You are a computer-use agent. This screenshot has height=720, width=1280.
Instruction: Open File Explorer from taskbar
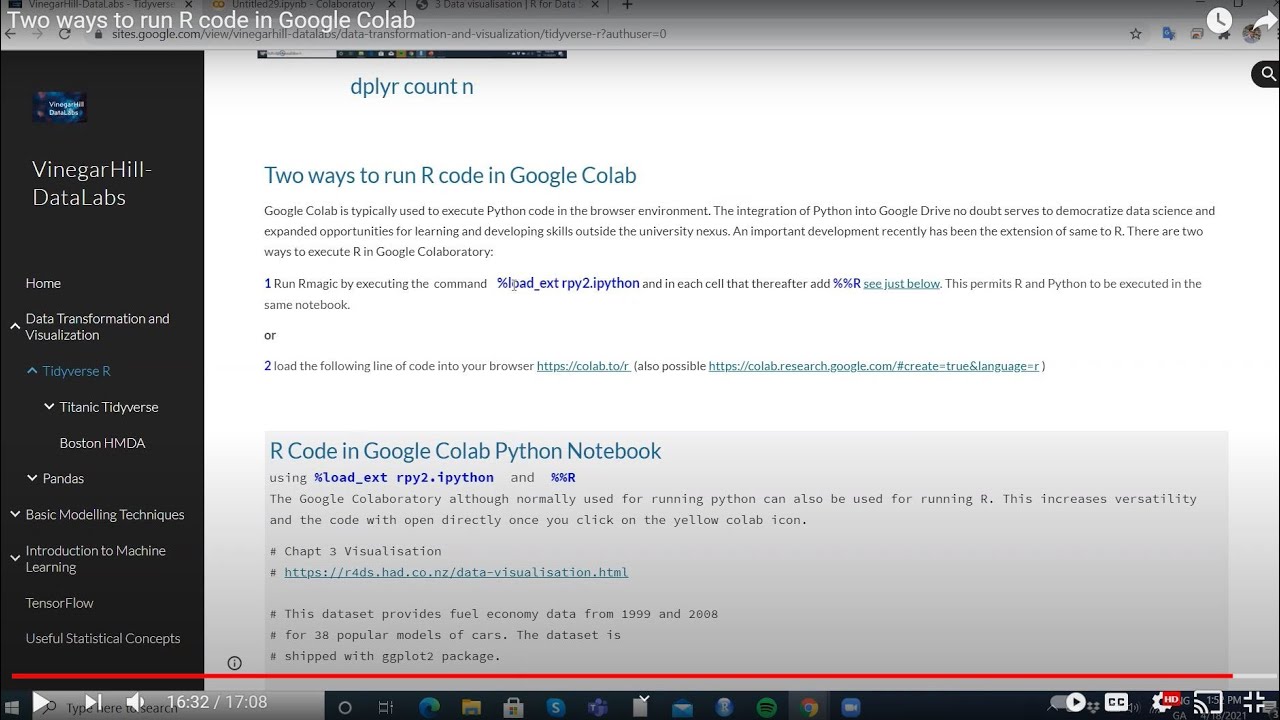(x=471, y=708)
